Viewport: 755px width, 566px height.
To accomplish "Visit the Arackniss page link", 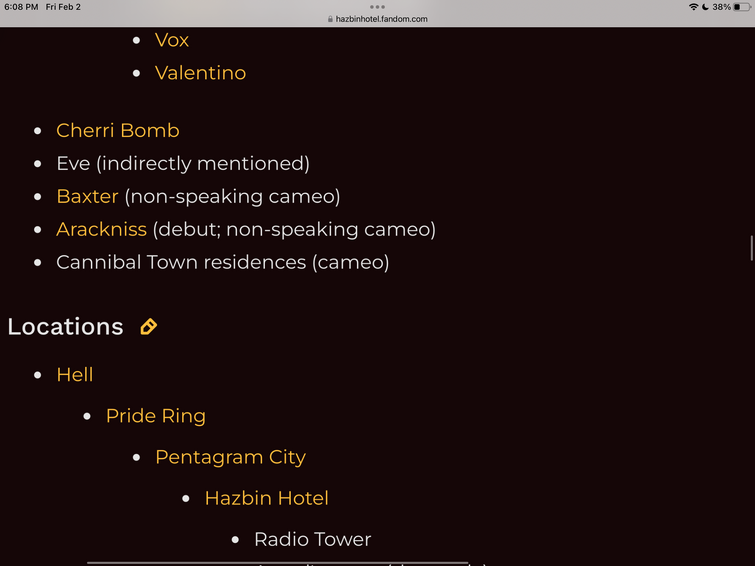I will click(102, 229).
